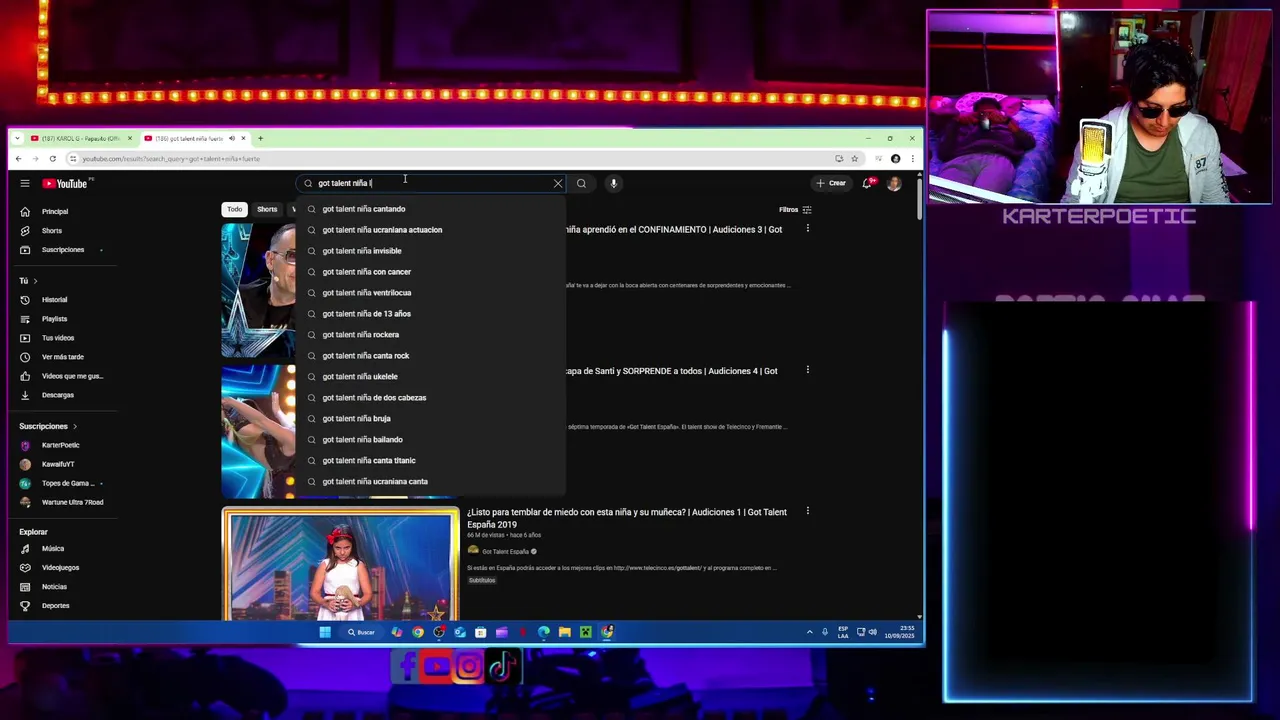Open KarterPoetic channel subscription
This screenshot has width=1280, height=720.
pyautogui.click(x=60, y=445)
